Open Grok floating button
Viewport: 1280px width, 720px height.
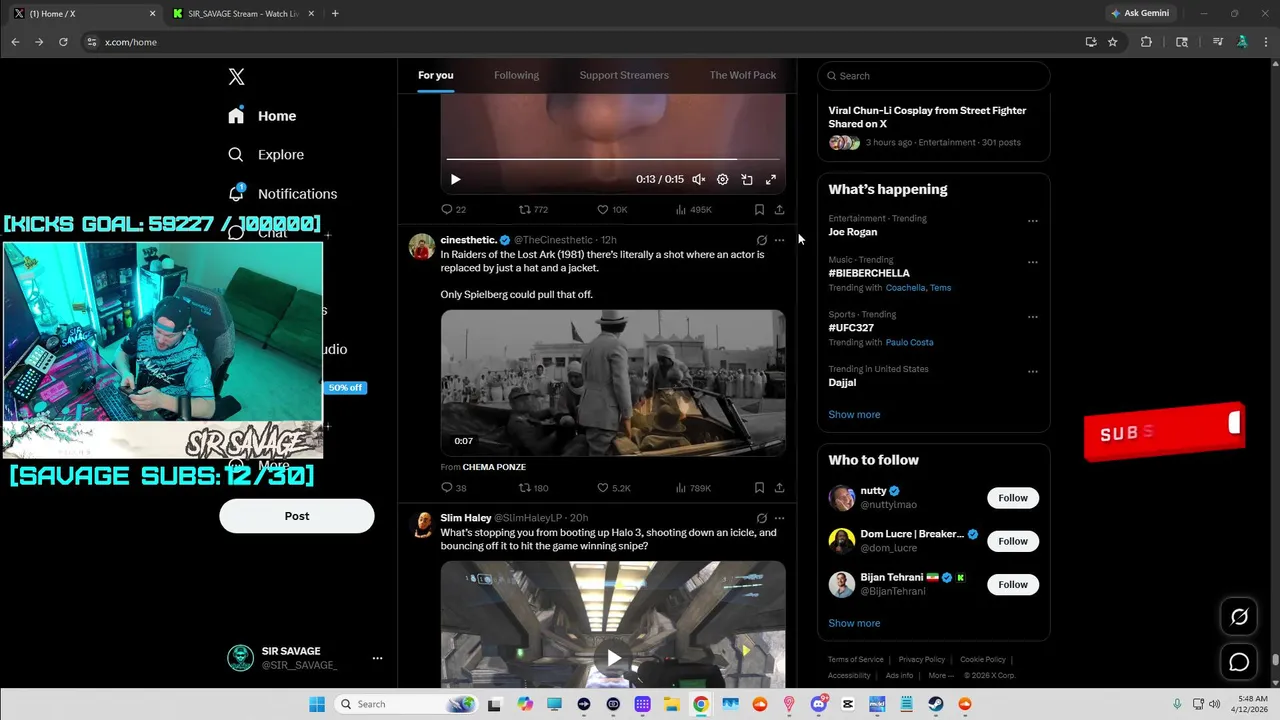1239,617
